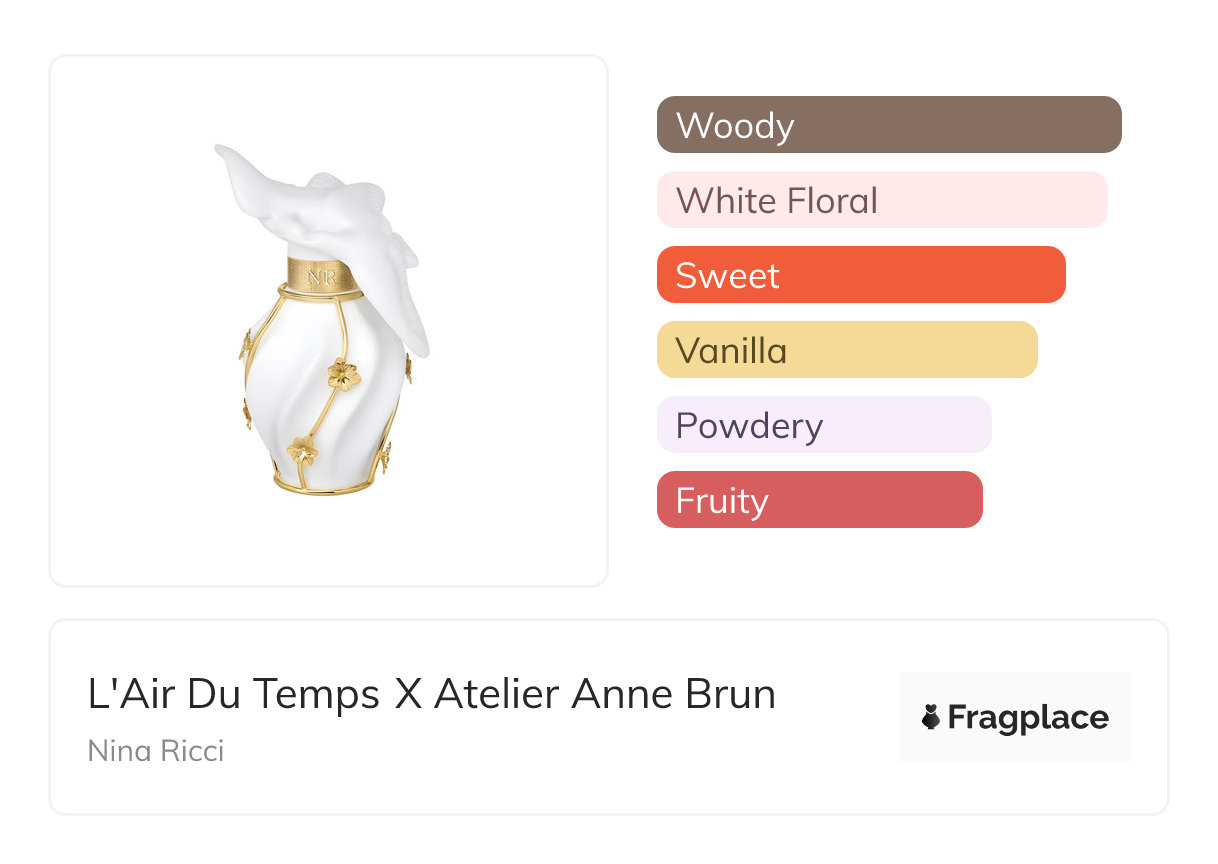Viewport: 1218px width, 864px height.
Task: Click the lower gold flower near bottle base
Action: pos(302,450)
